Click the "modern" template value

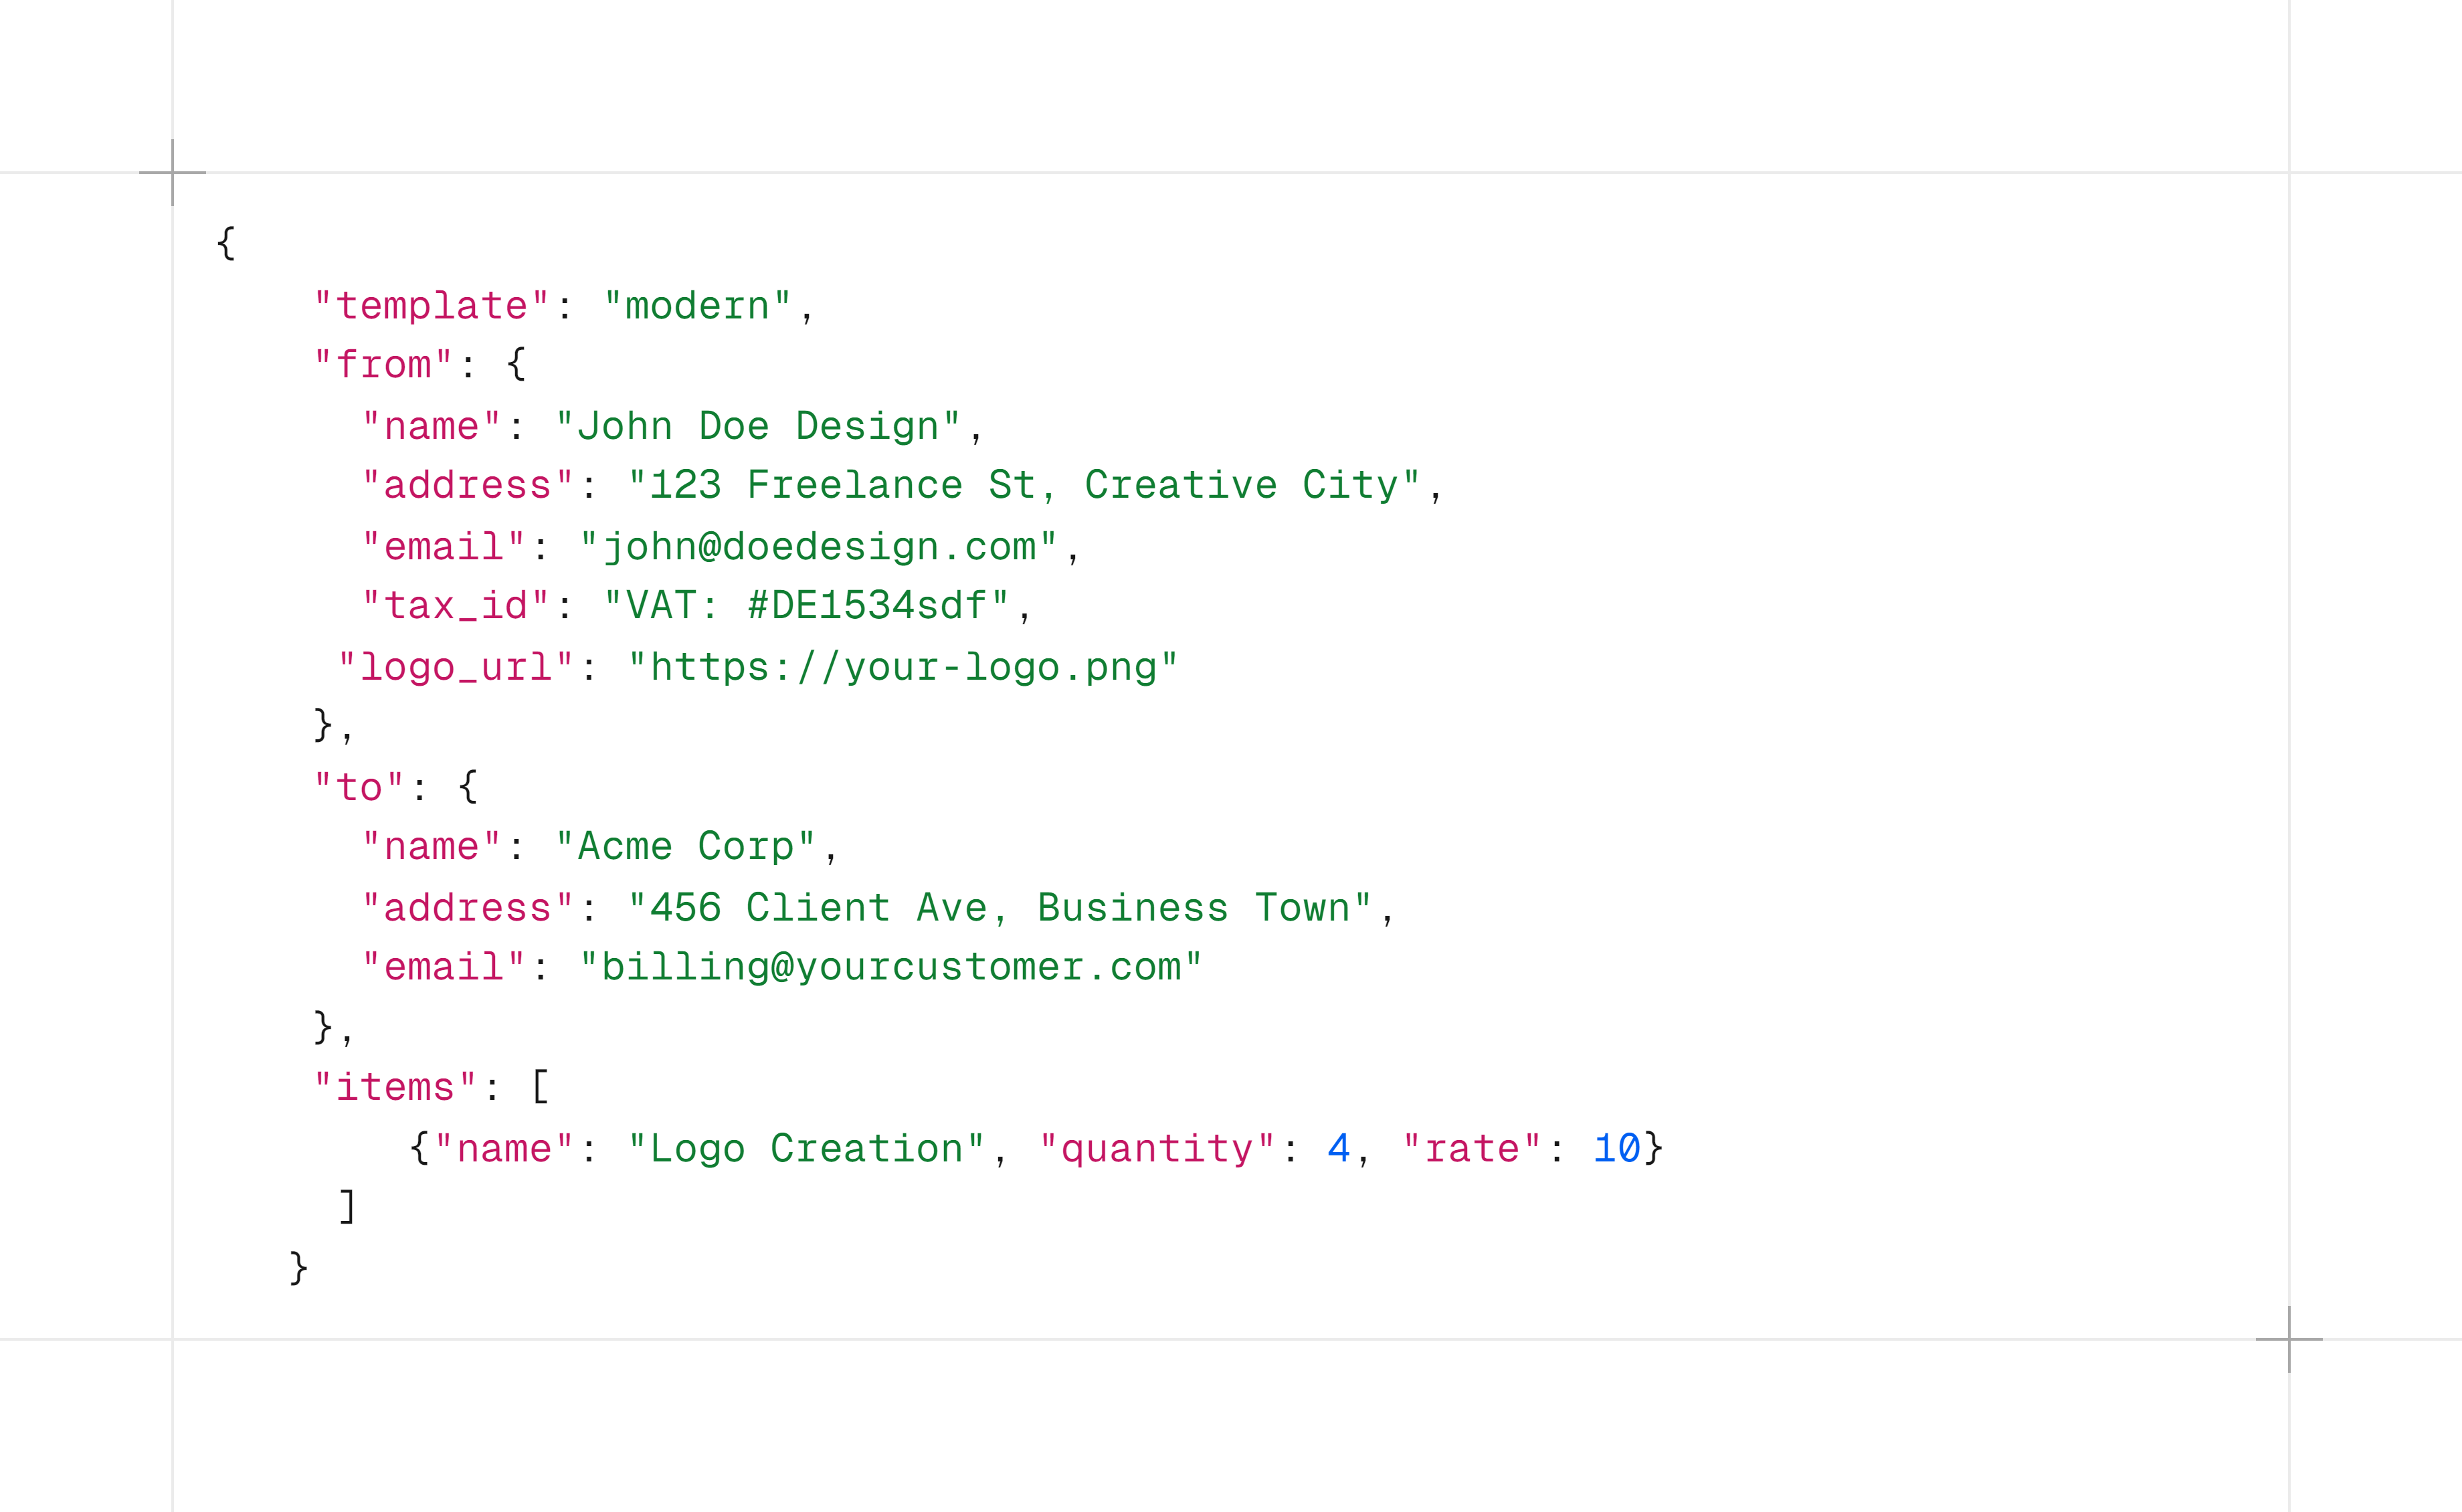[x=698, y=306]
